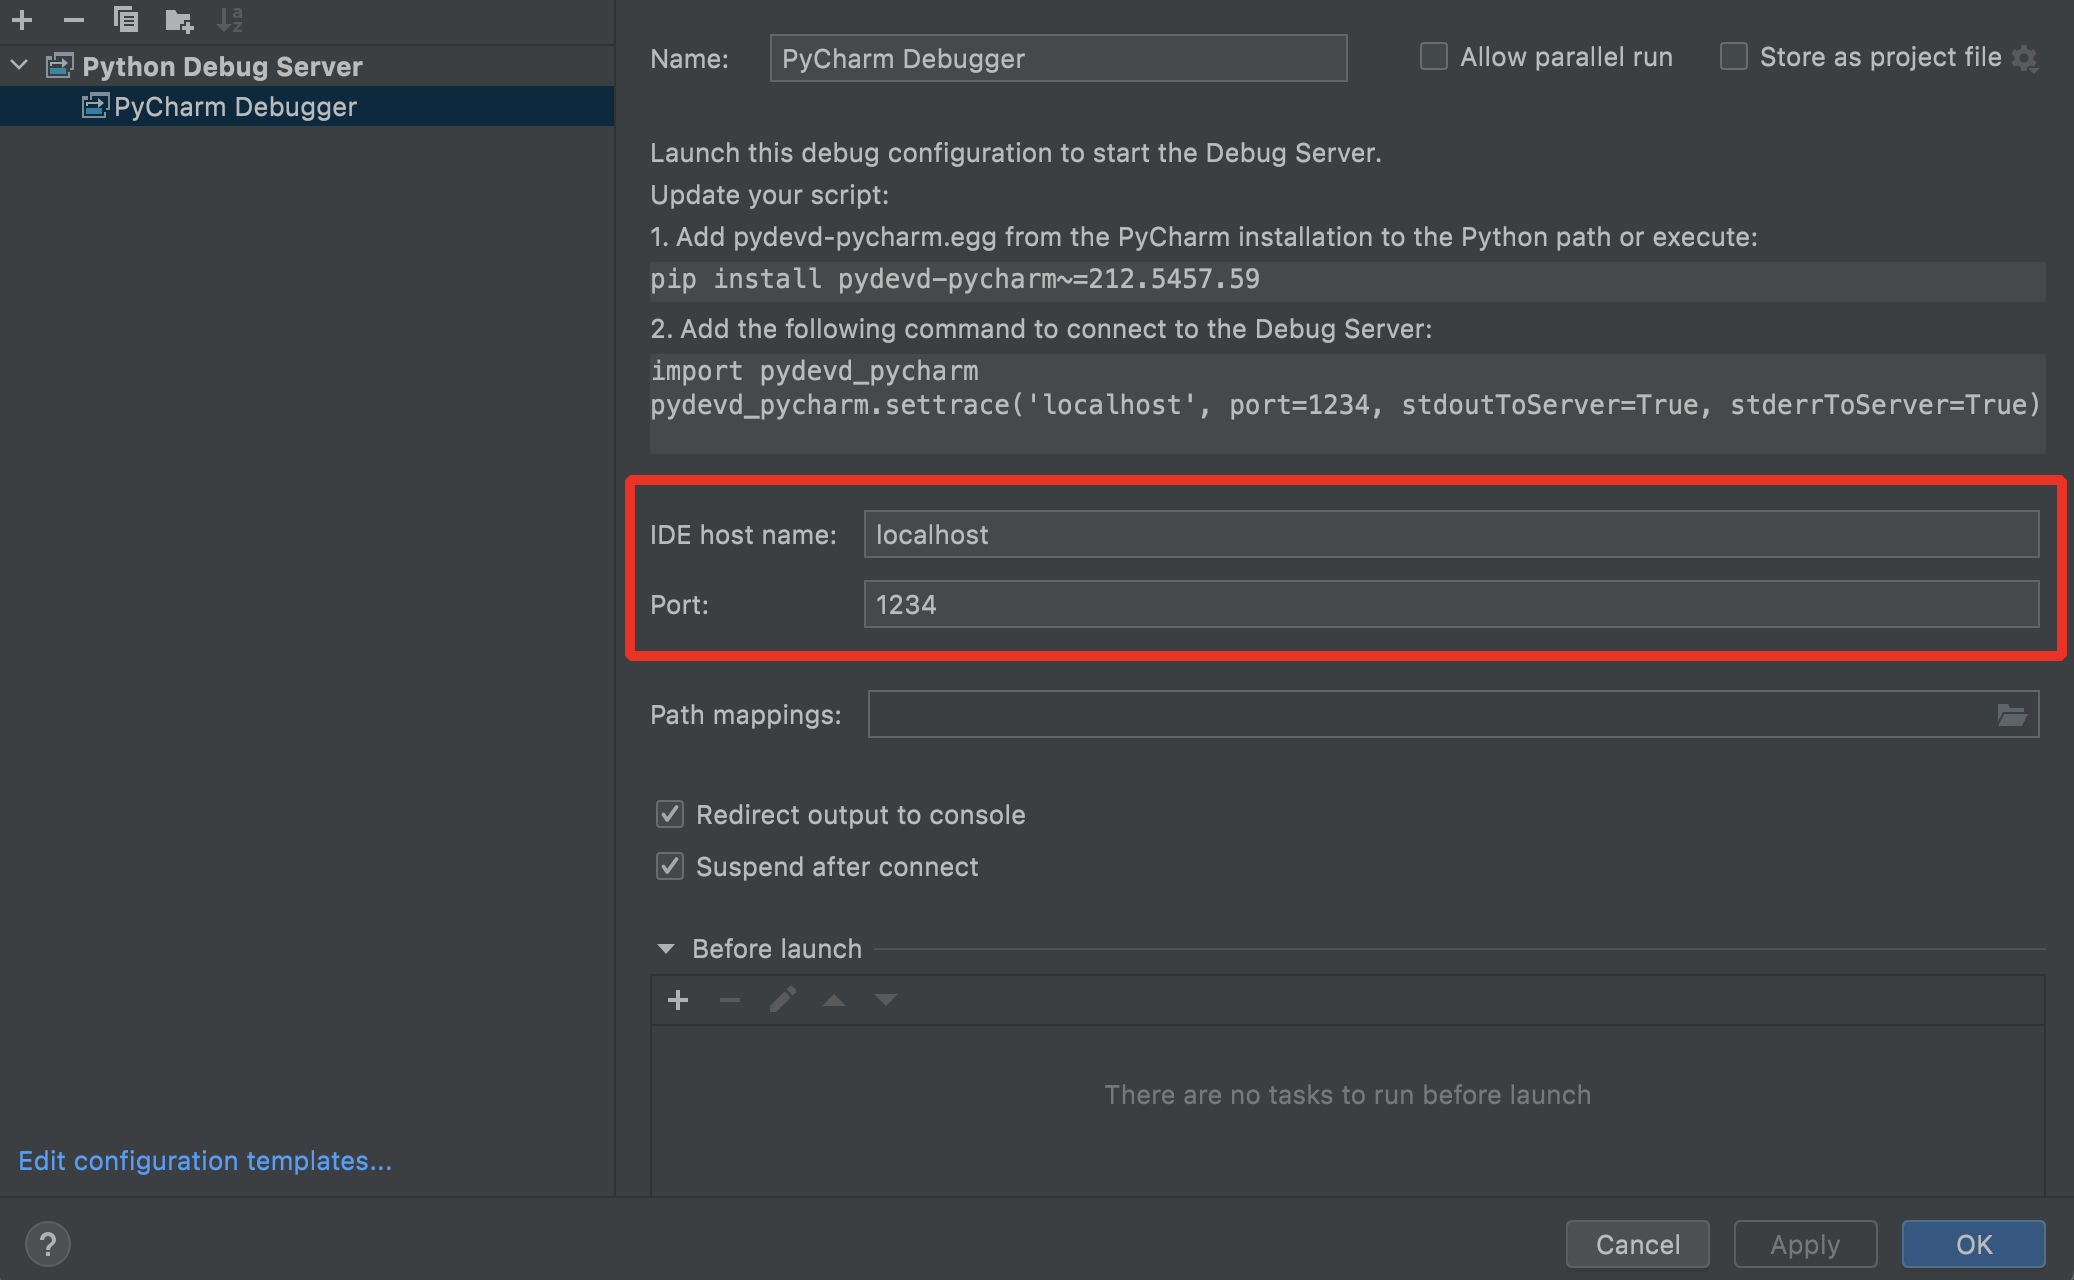The width and height of the screenshot is (2074, 1280).
Task: Click the Remove Configuration minus icon
Action: [x=74, y=19]
